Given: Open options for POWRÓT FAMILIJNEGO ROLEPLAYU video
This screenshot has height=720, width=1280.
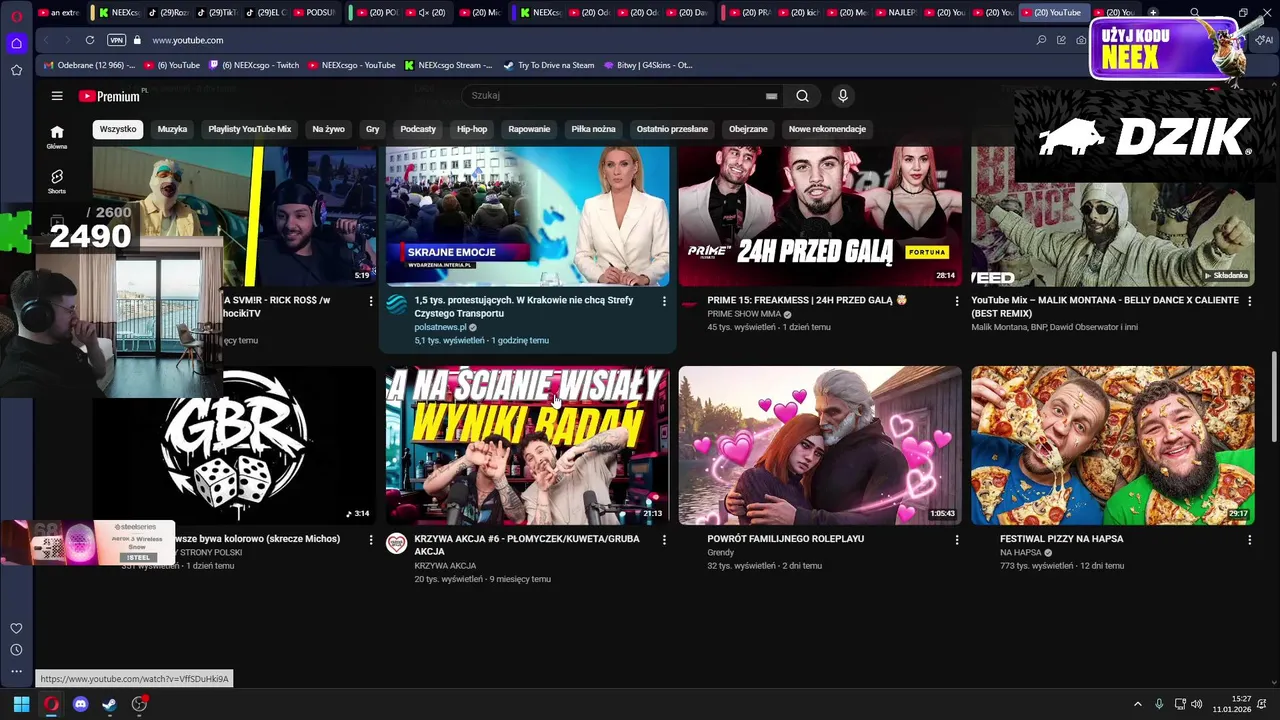Looking at the screenshot, I should [x=957, y=540].
